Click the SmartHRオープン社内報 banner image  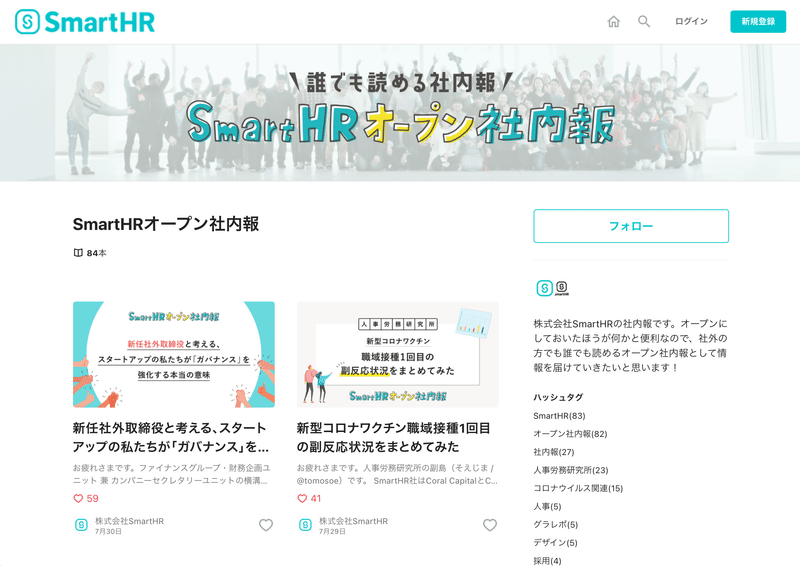tap(400, 113)
